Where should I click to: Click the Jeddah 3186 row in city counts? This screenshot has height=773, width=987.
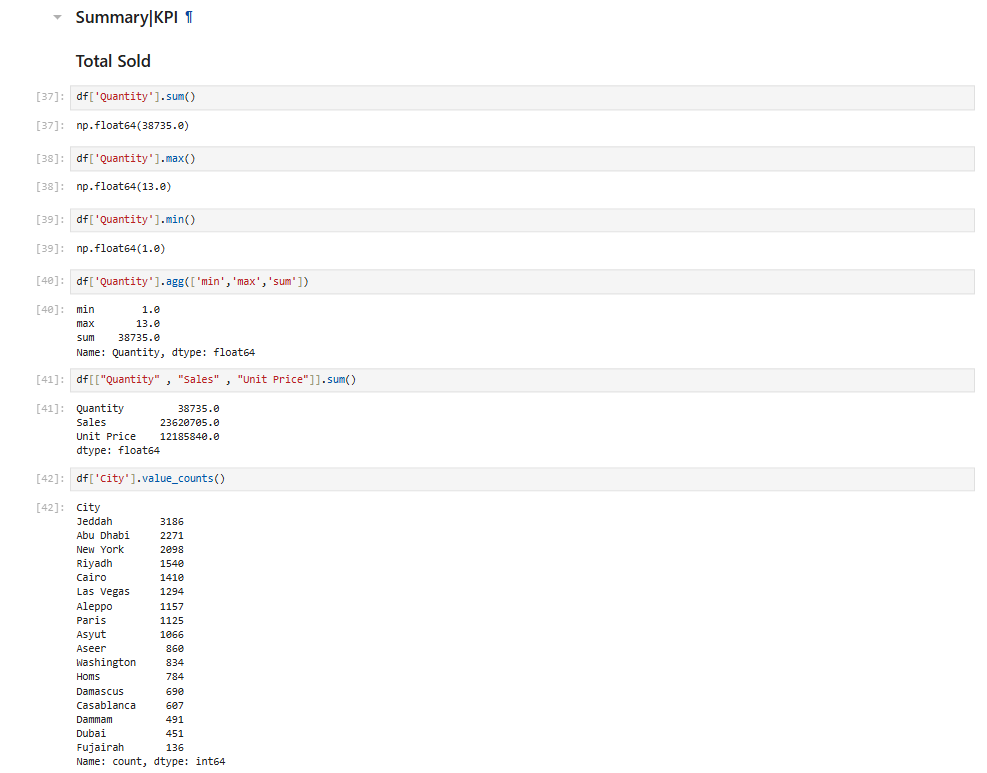coord(129,522)
